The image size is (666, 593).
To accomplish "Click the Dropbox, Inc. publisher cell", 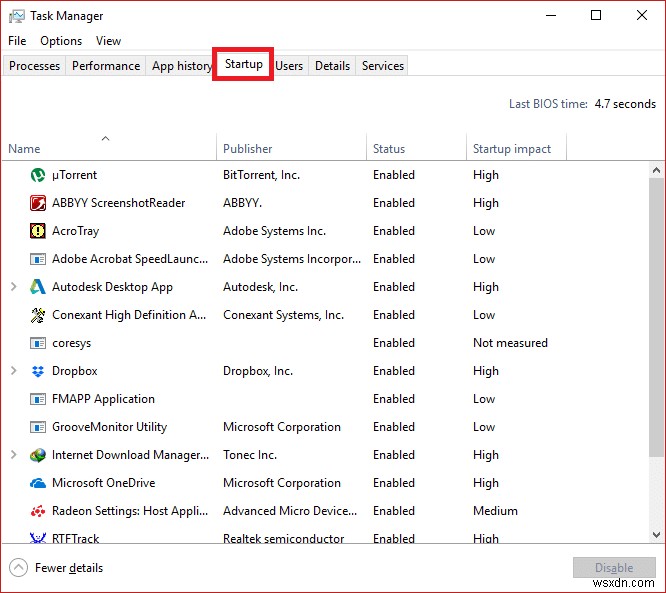I will click(x=258, y=371).
